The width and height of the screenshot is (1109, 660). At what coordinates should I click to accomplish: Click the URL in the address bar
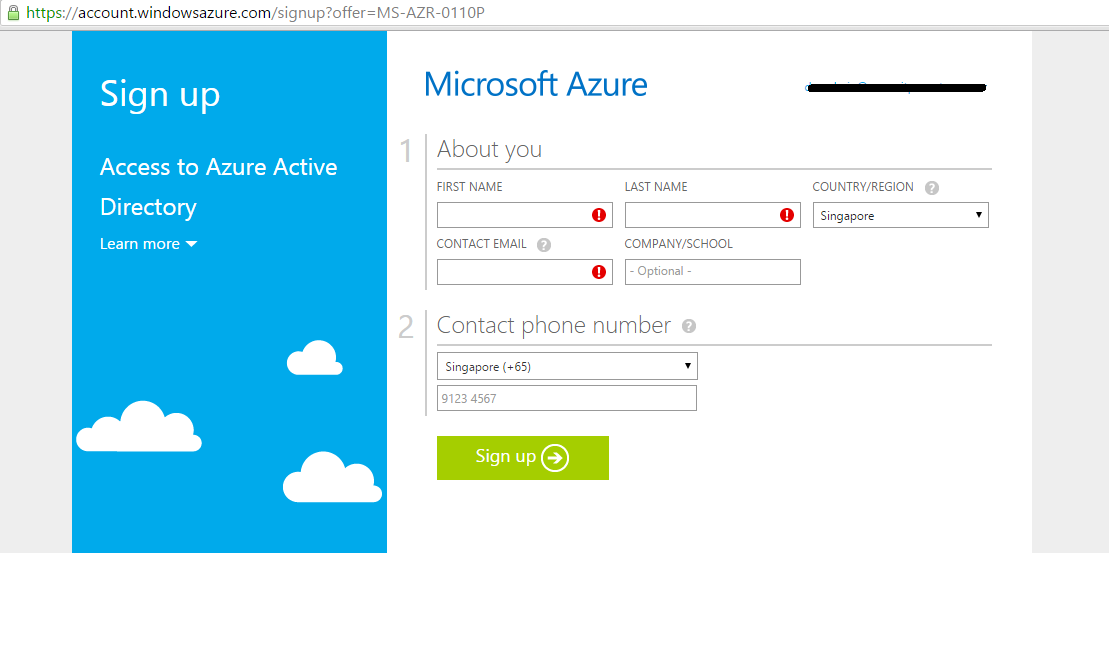click(255, 13)
